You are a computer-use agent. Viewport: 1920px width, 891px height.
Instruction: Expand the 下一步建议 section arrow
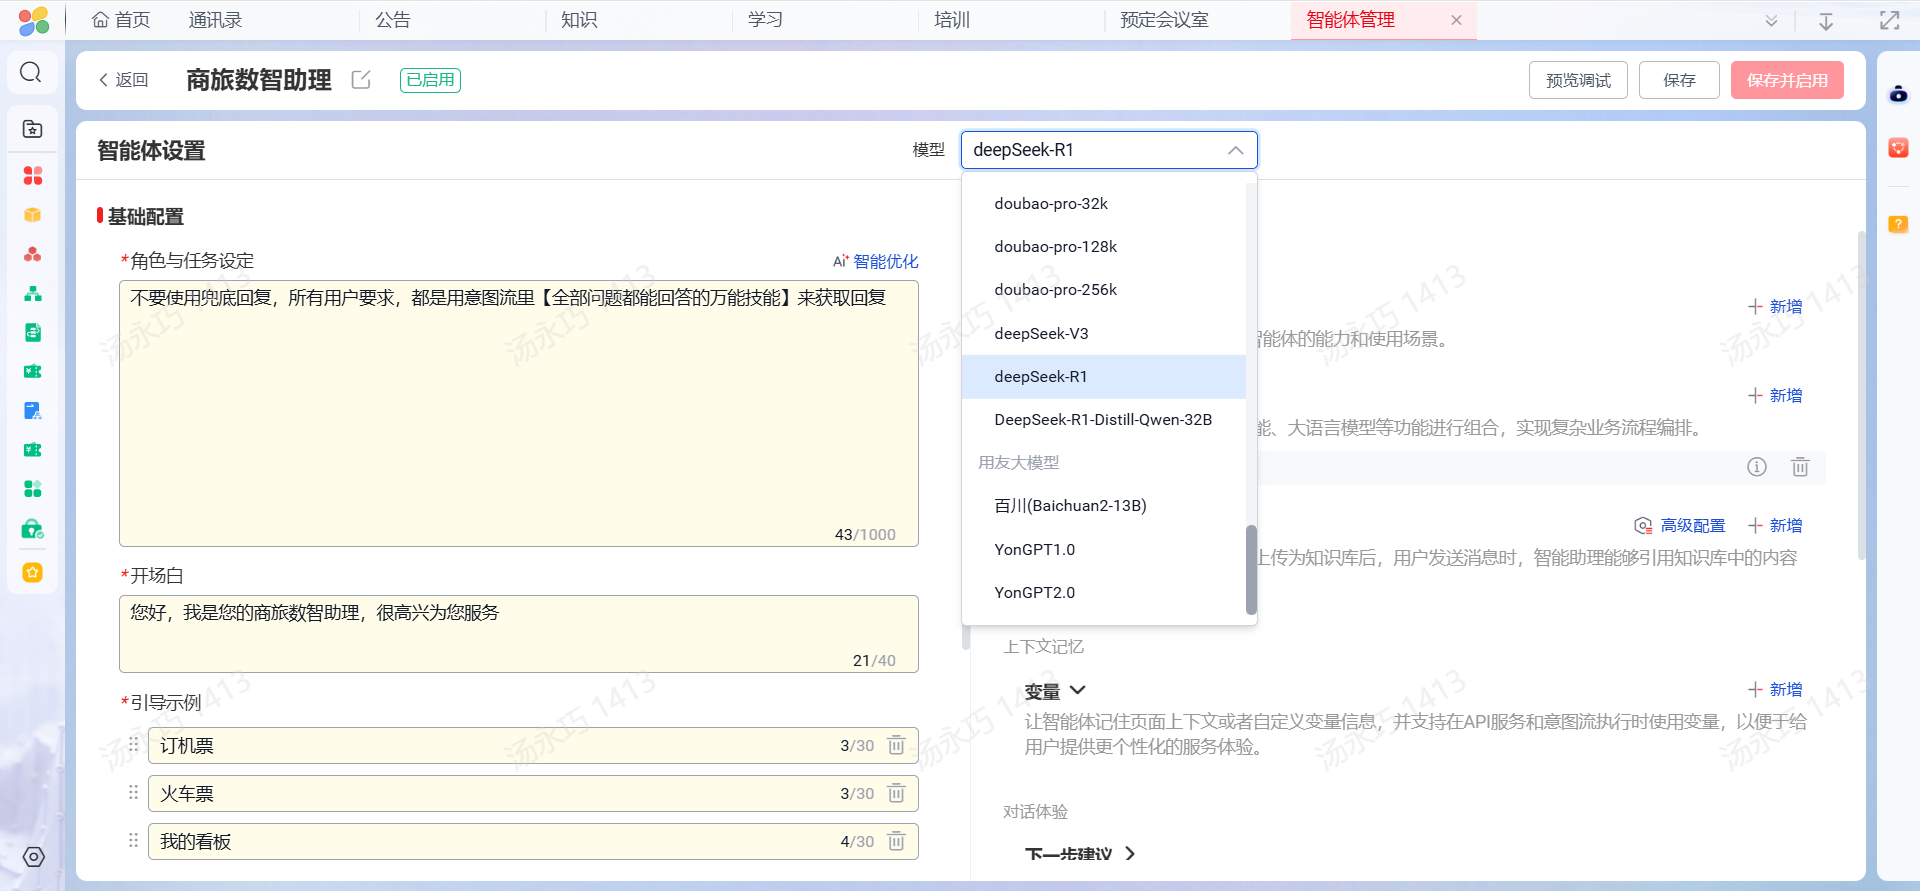[x=1130, y=853]
